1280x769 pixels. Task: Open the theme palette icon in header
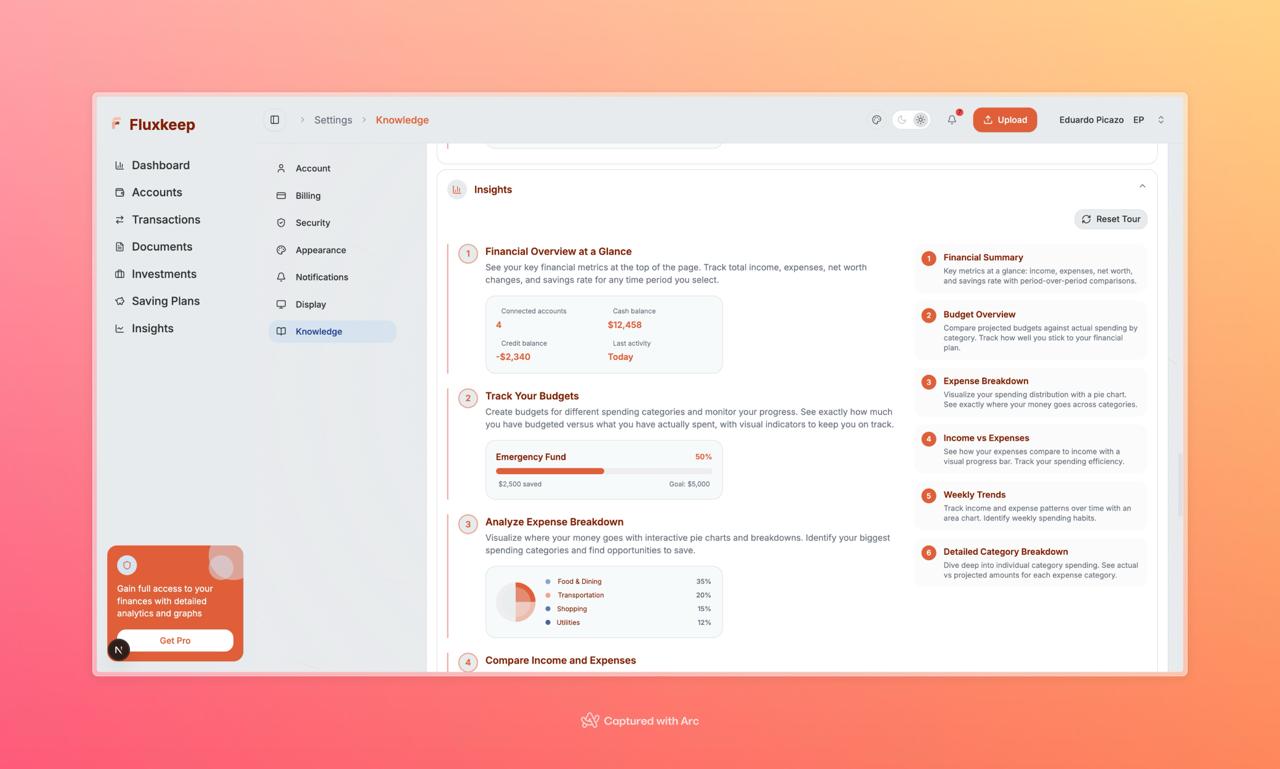click(876, 120)
